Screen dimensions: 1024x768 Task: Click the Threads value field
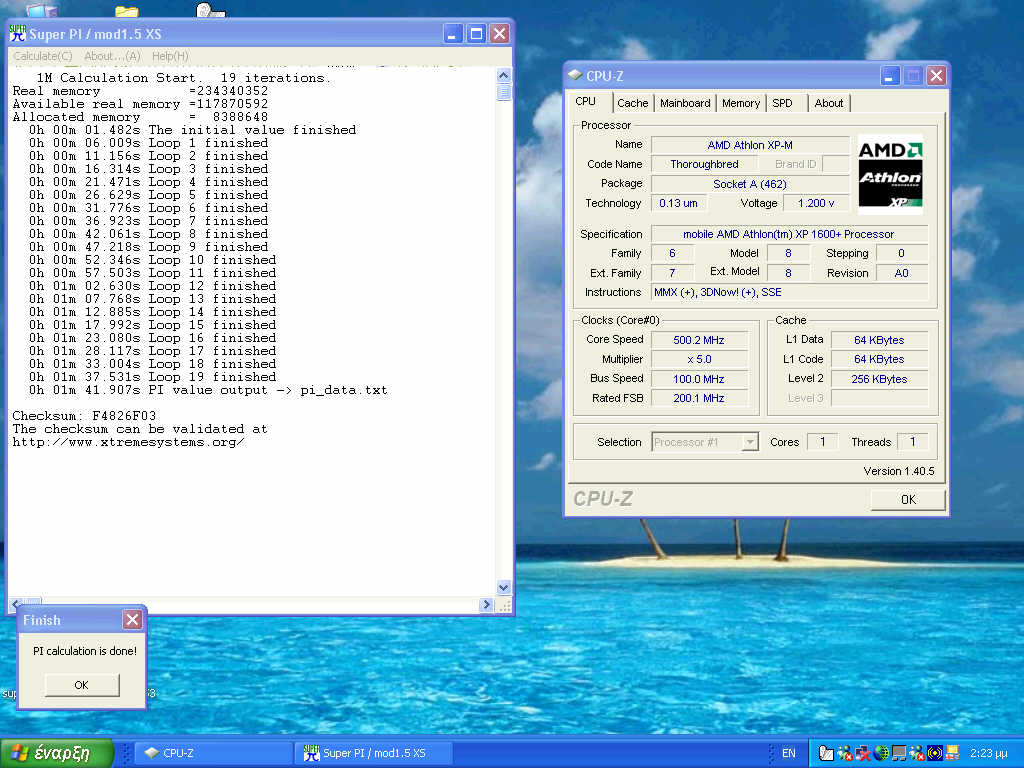pos(912,442)
